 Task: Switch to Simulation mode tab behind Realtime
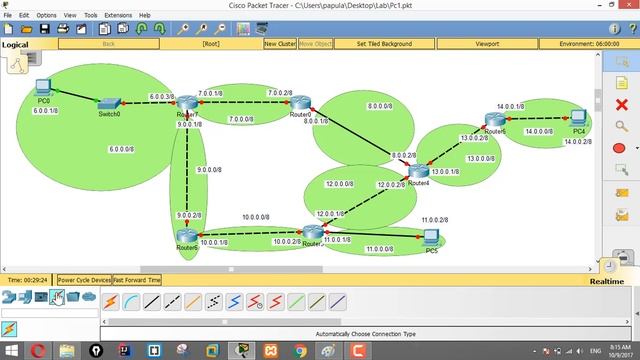pos(624,256)
